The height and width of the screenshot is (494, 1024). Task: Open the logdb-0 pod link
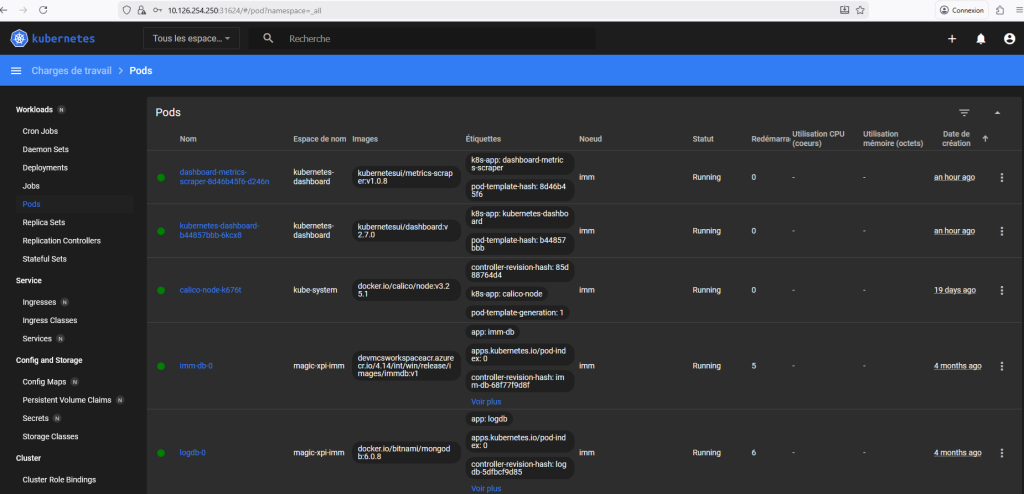(192, 452)
